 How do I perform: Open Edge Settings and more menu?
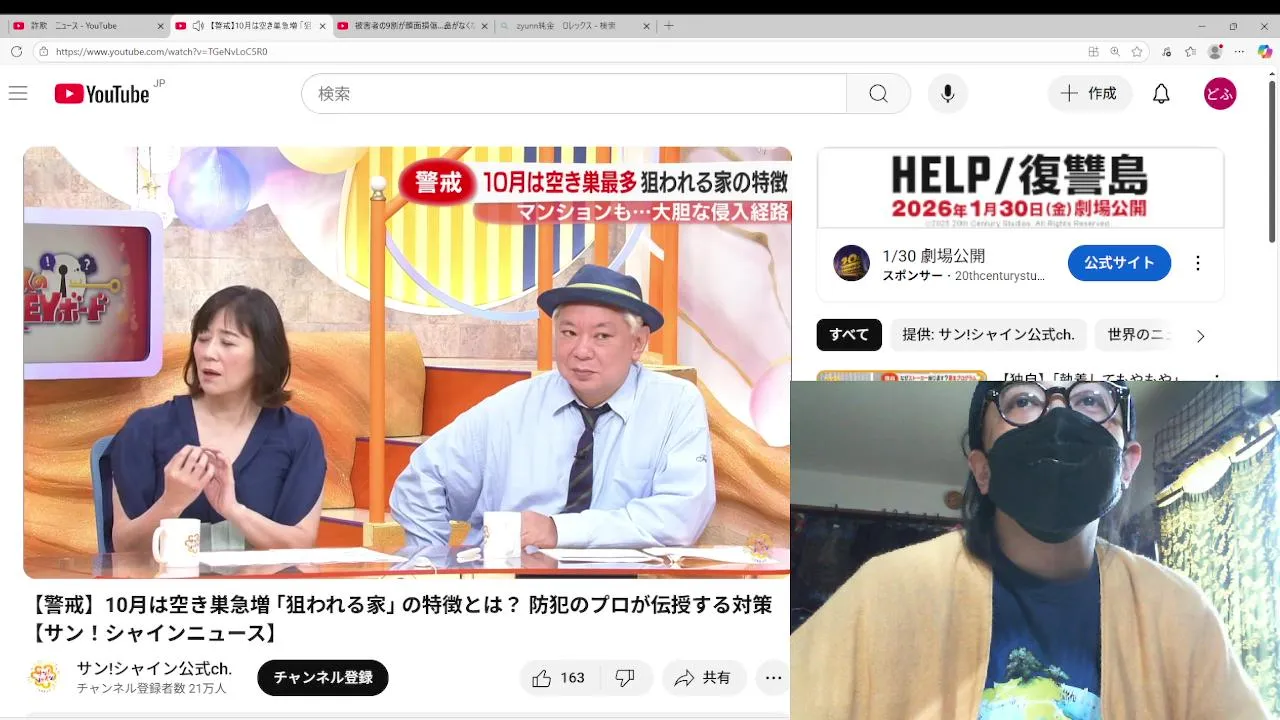pos(1240,51)
